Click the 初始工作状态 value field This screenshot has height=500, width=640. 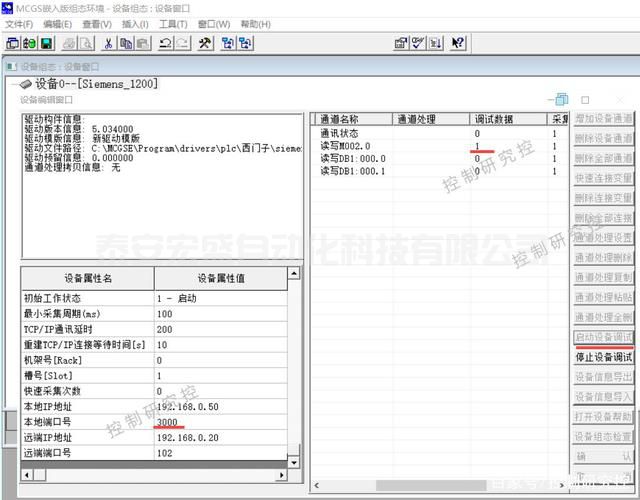pos(220,299)
